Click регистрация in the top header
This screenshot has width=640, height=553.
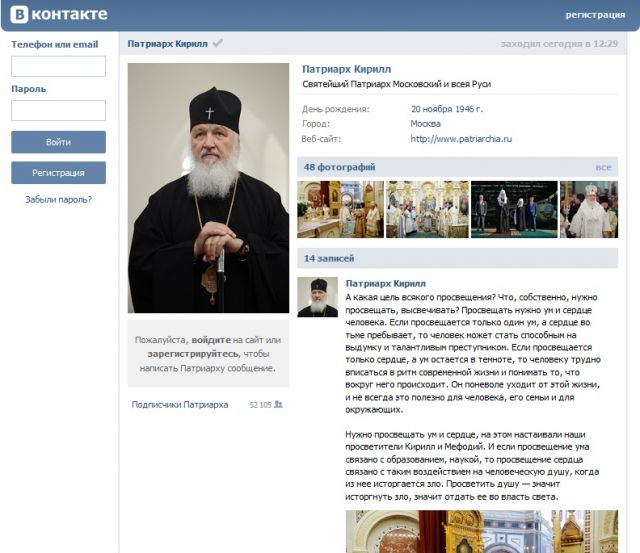coord(595,15)
